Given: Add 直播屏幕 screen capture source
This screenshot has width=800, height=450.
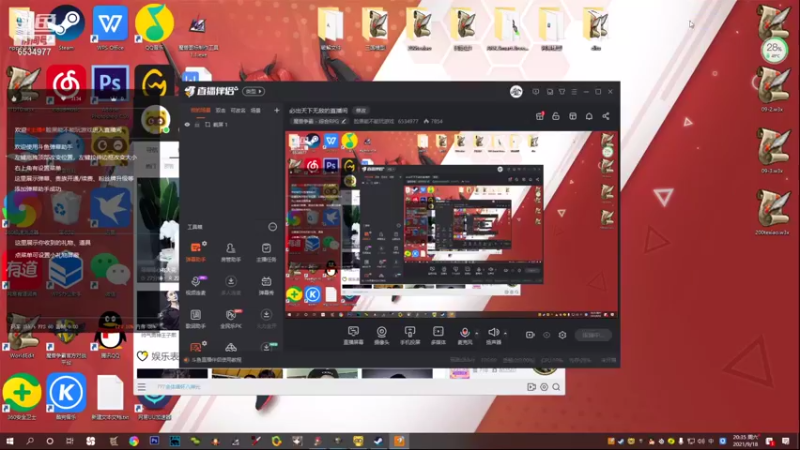Looking at the screenshot, I should [x=353, y=335].
